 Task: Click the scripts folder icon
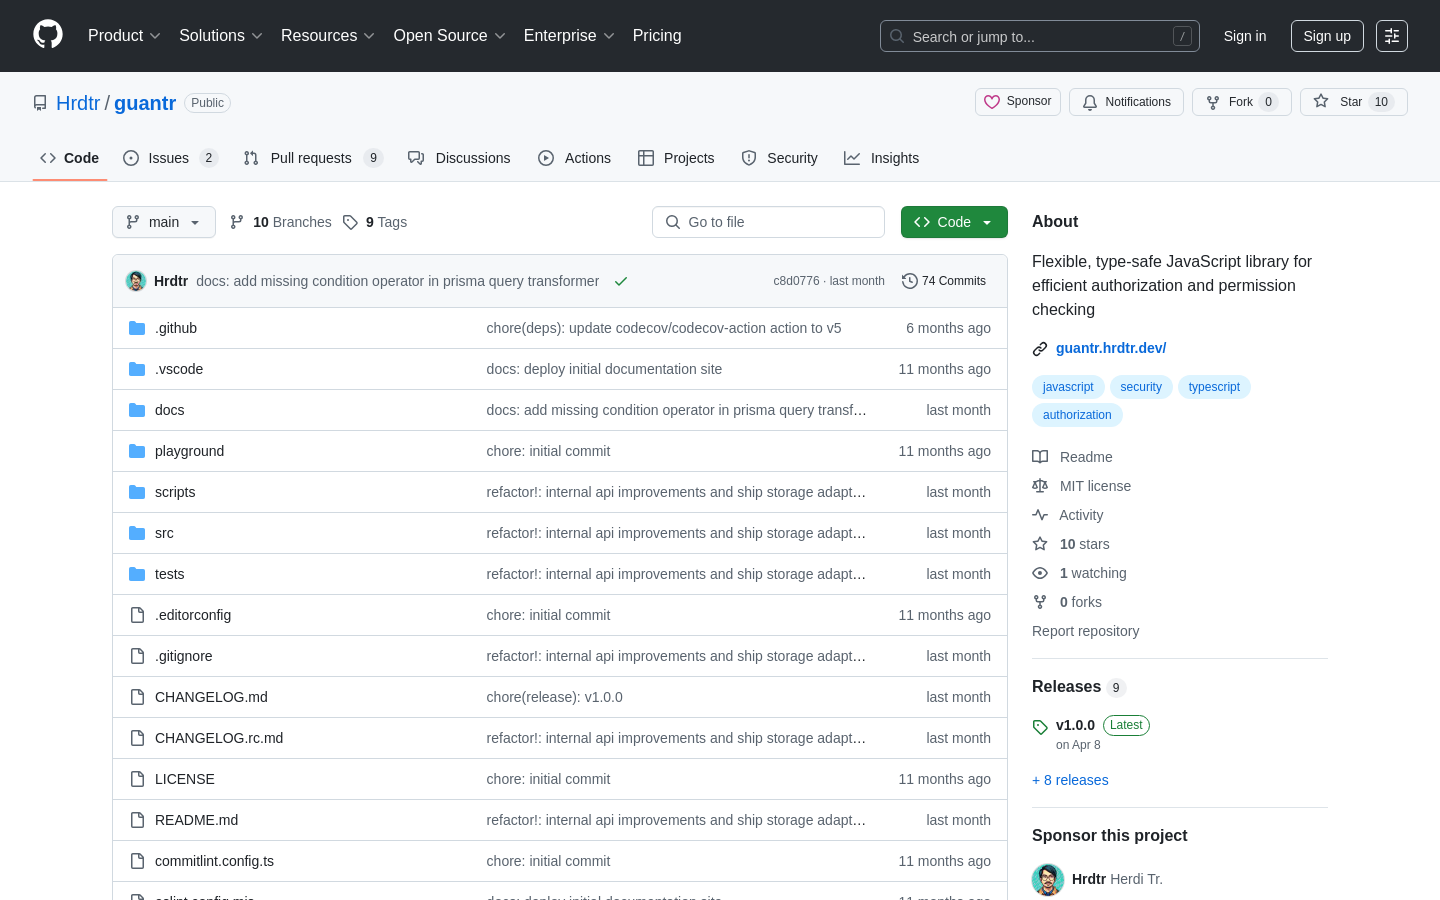(x=137, y=492)
